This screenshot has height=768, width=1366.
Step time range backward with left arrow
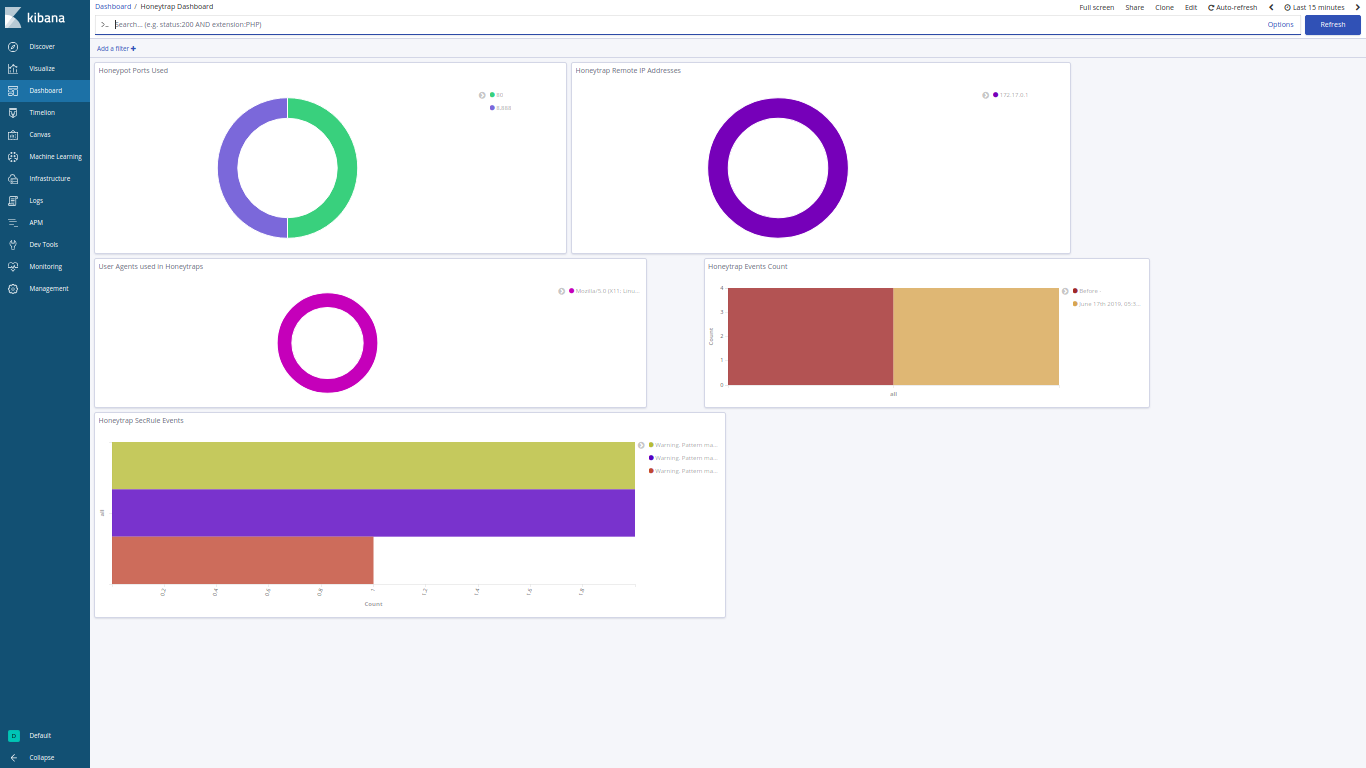[1271, 7]
